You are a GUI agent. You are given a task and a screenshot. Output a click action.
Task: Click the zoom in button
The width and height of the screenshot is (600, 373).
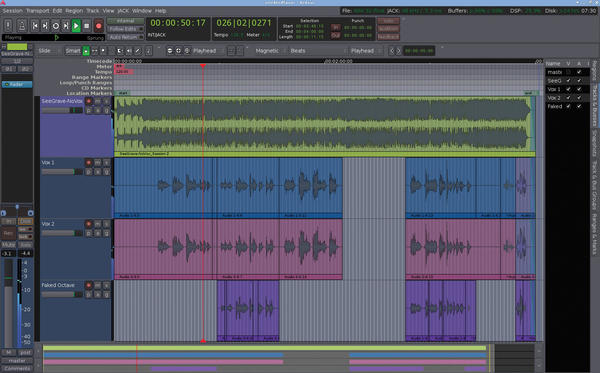click(x=178, y=50)
